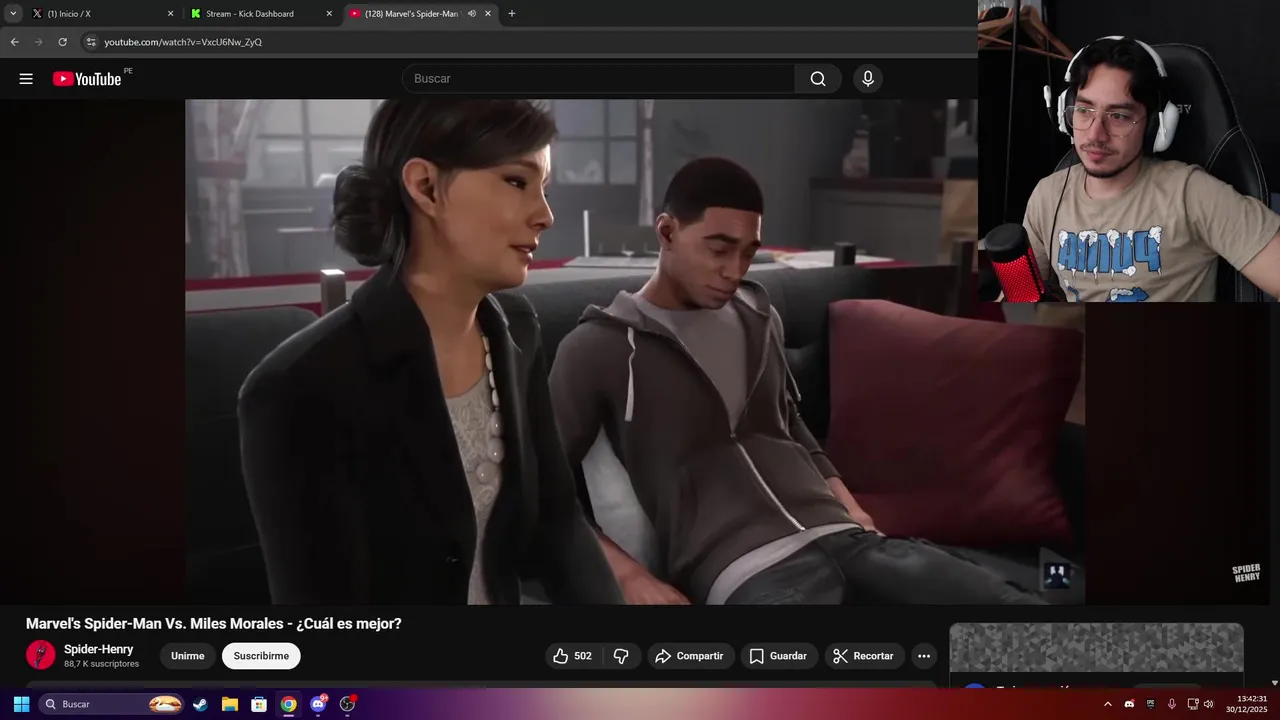Open the video title text
1280x720 pixels.
(x=214, y=624)
